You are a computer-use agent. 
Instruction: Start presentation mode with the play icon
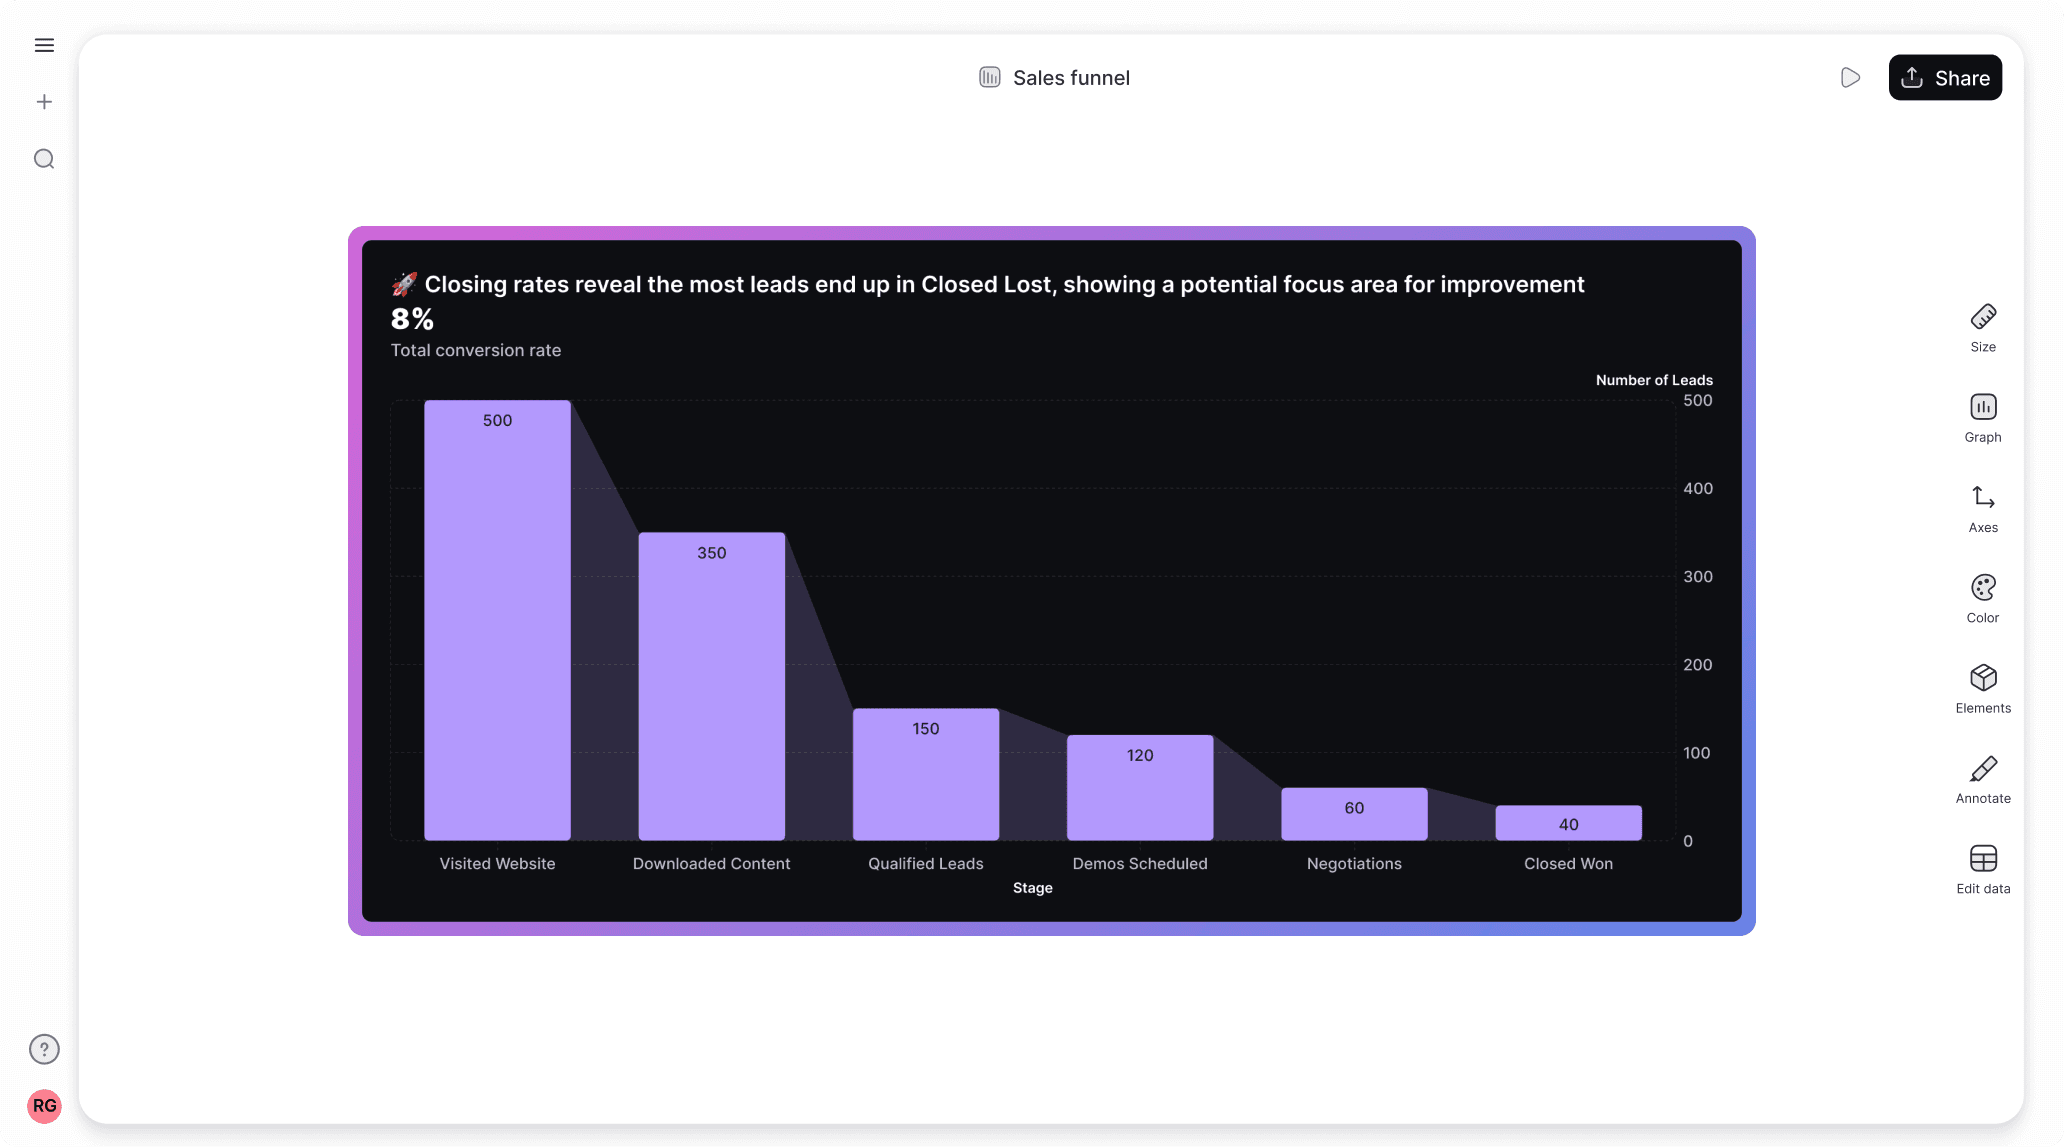click(1850, 77)
